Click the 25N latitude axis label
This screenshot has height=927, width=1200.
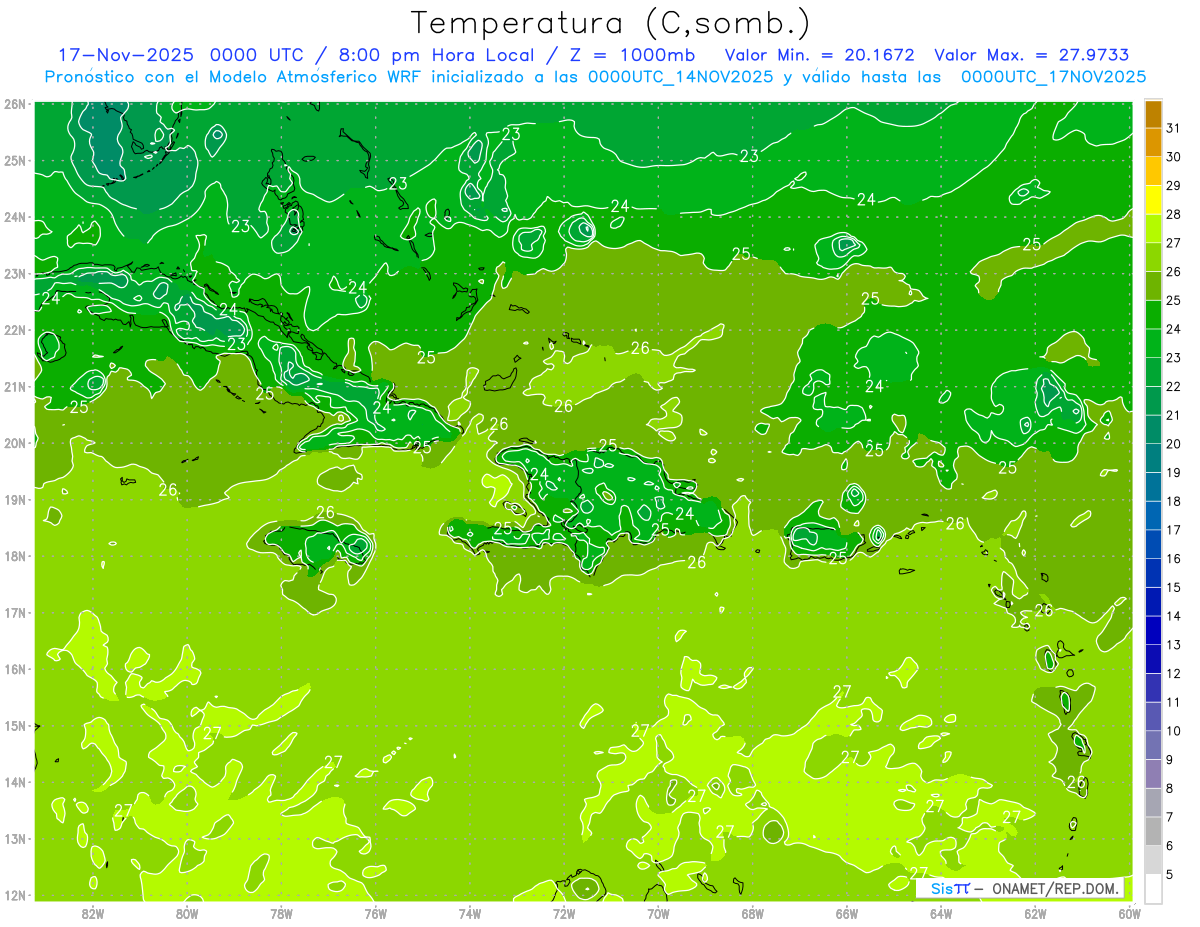[15, 160]
